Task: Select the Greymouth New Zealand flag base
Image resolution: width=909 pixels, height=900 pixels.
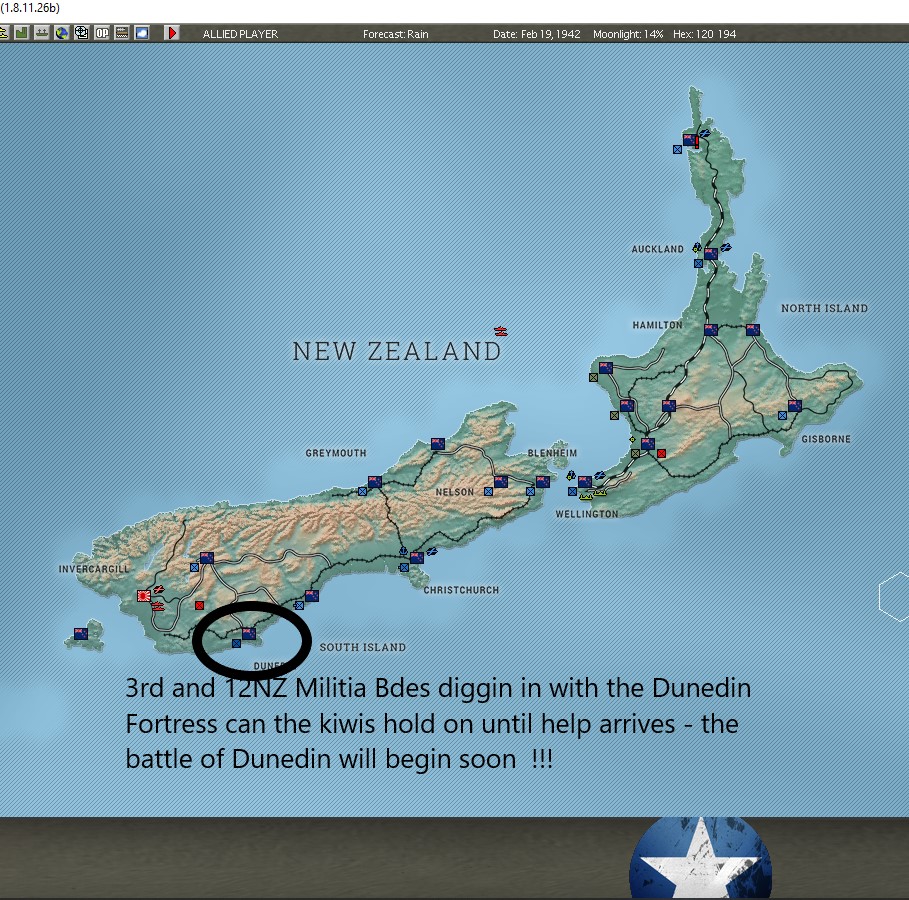Action: tap(375, 481)
